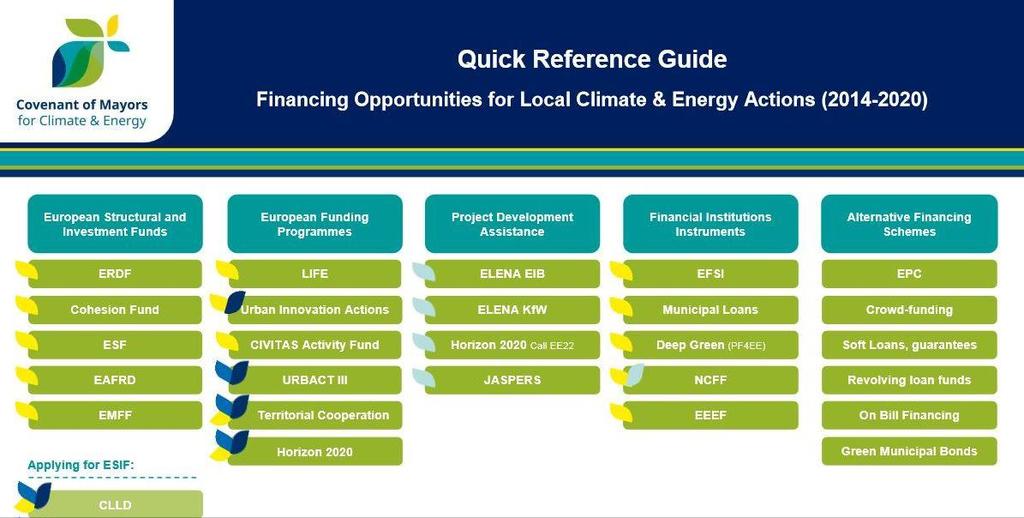
Task: Open the JASPERS entry
Action: point(512,380)
